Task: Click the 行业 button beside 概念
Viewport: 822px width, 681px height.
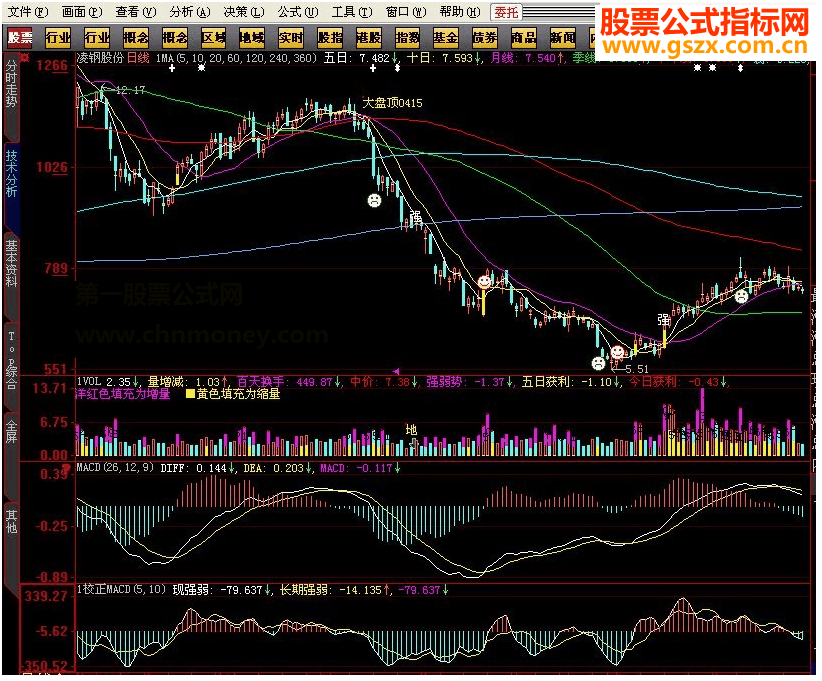Action: point(97,38)
